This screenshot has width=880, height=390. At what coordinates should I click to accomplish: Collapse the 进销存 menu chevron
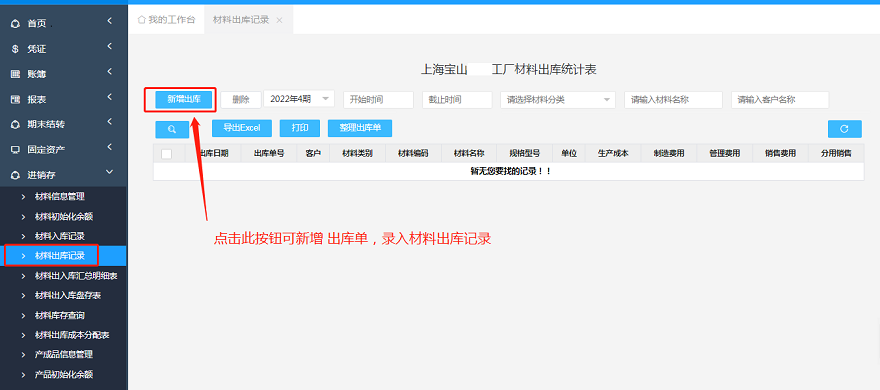point(110,172)
